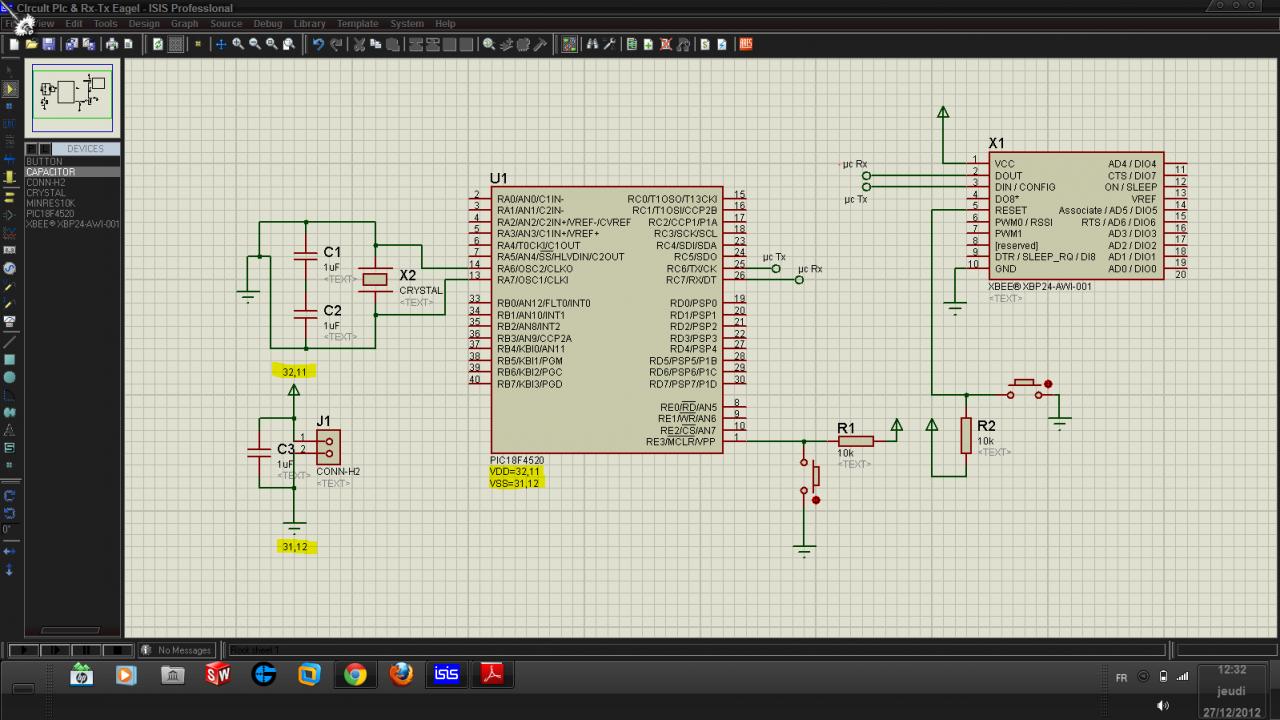This screenshot has height=720, width=1280.
Task: Click the Print icon in toolbar
Action: [x=111, y=44]
